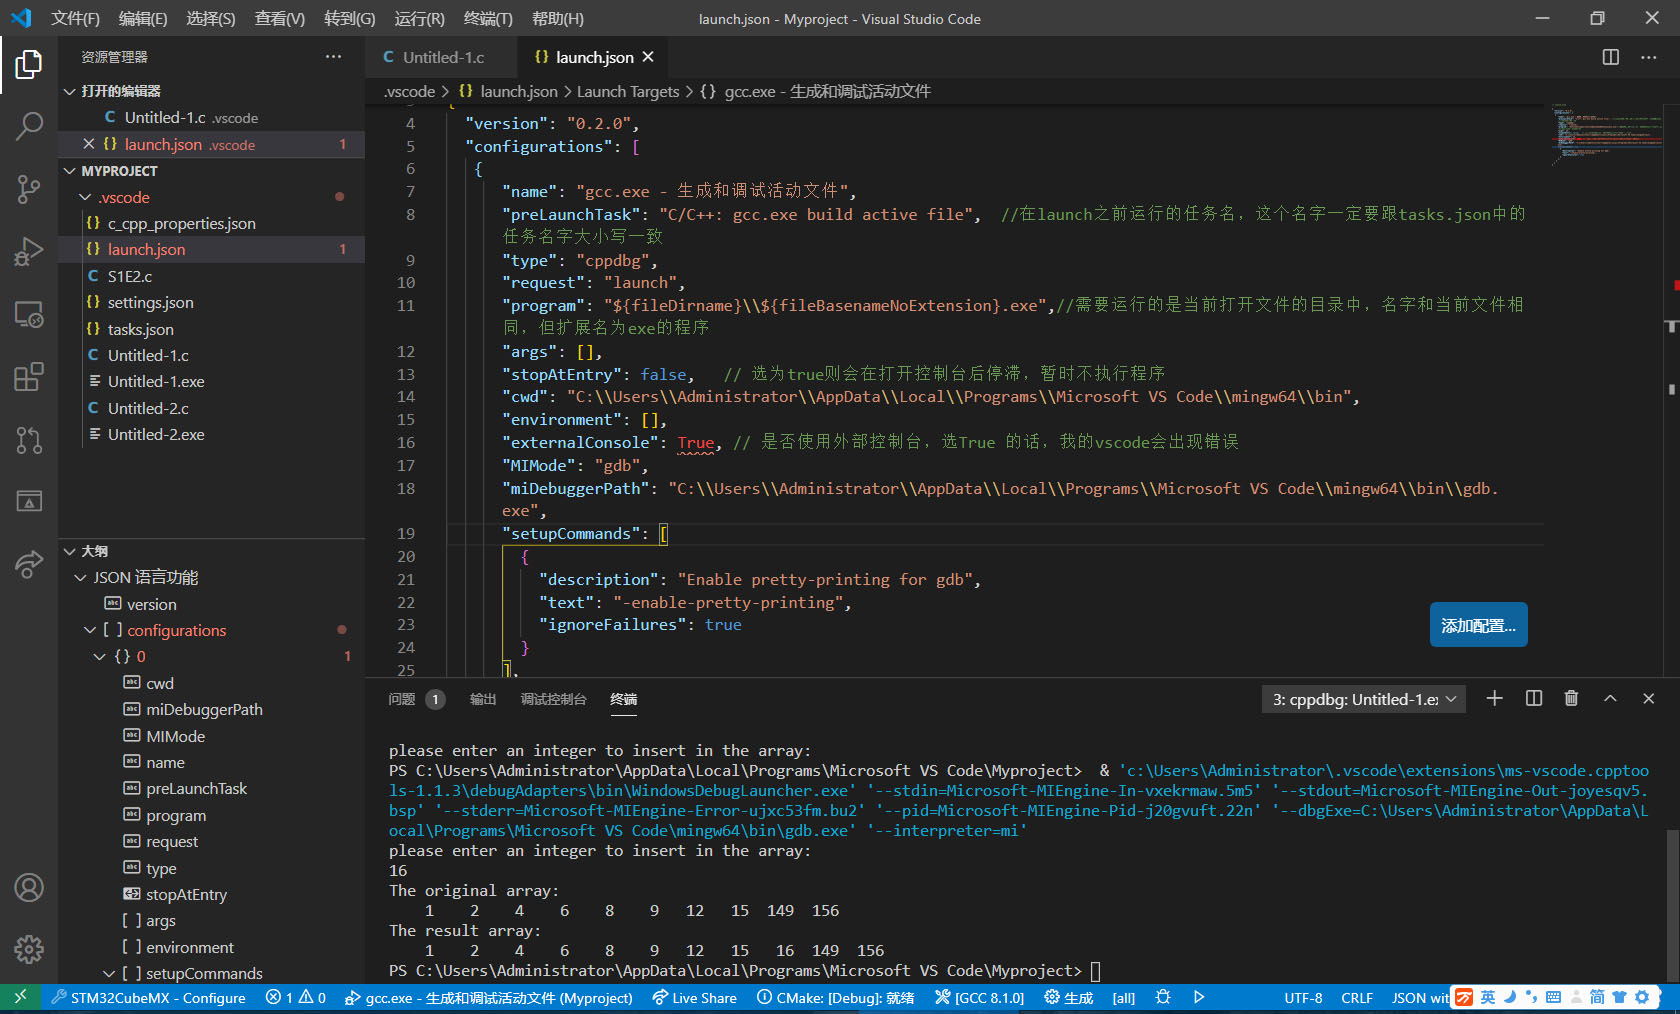Open the Terminal menu
This screenshot has width=1680, height=1014.
point(488,19)
